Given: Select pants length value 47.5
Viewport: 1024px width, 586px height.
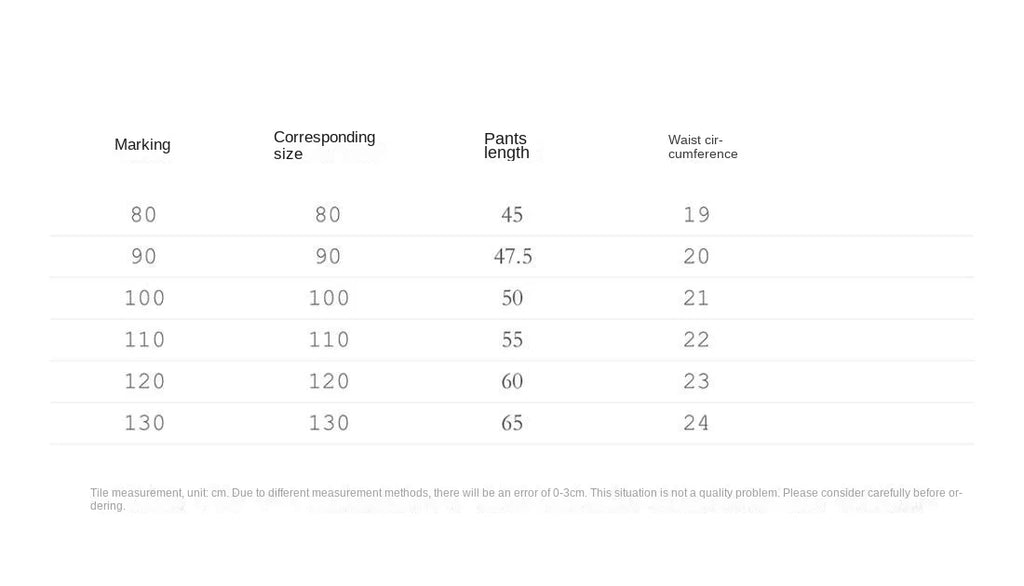Looking at the screenshot, I should coord(513,256).
